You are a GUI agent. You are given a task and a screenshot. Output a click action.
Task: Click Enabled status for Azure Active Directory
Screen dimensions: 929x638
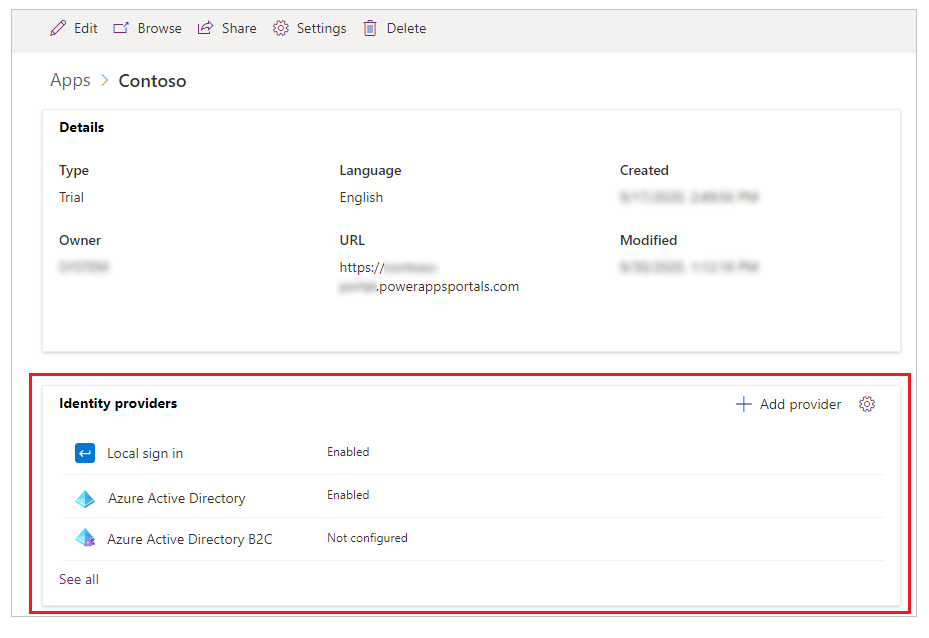coord(348,495)
